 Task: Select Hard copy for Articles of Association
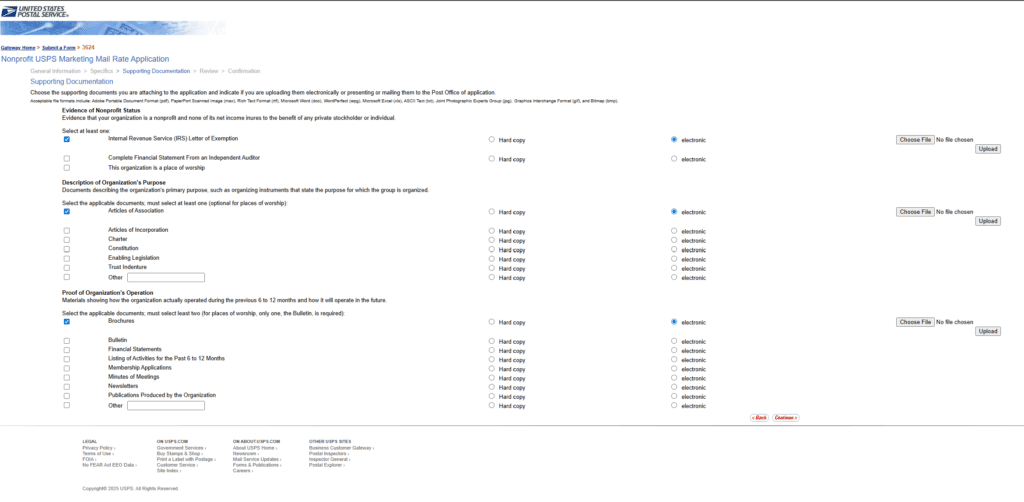[492, 212]
